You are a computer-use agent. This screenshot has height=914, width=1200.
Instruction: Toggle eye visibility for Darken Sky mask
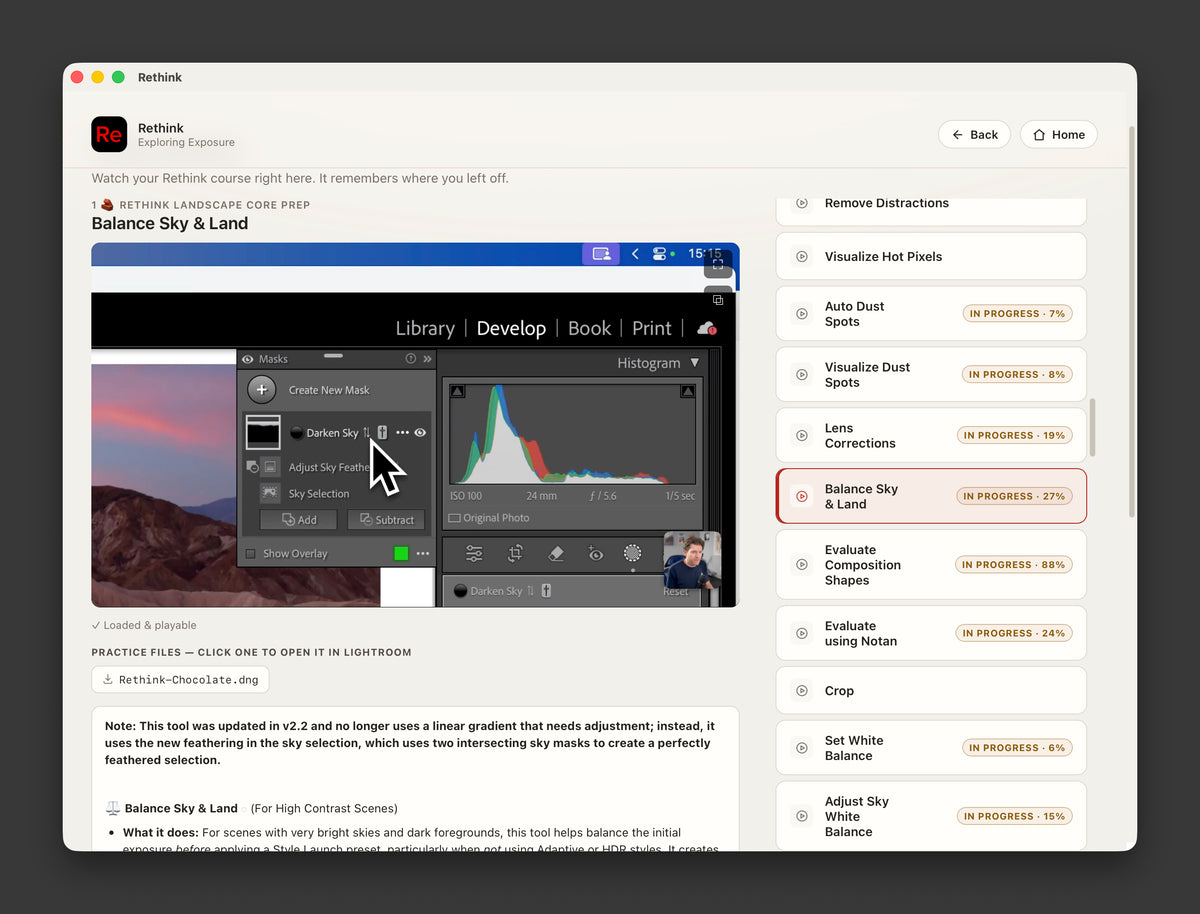pyautogui.click(x=420, y=433)
